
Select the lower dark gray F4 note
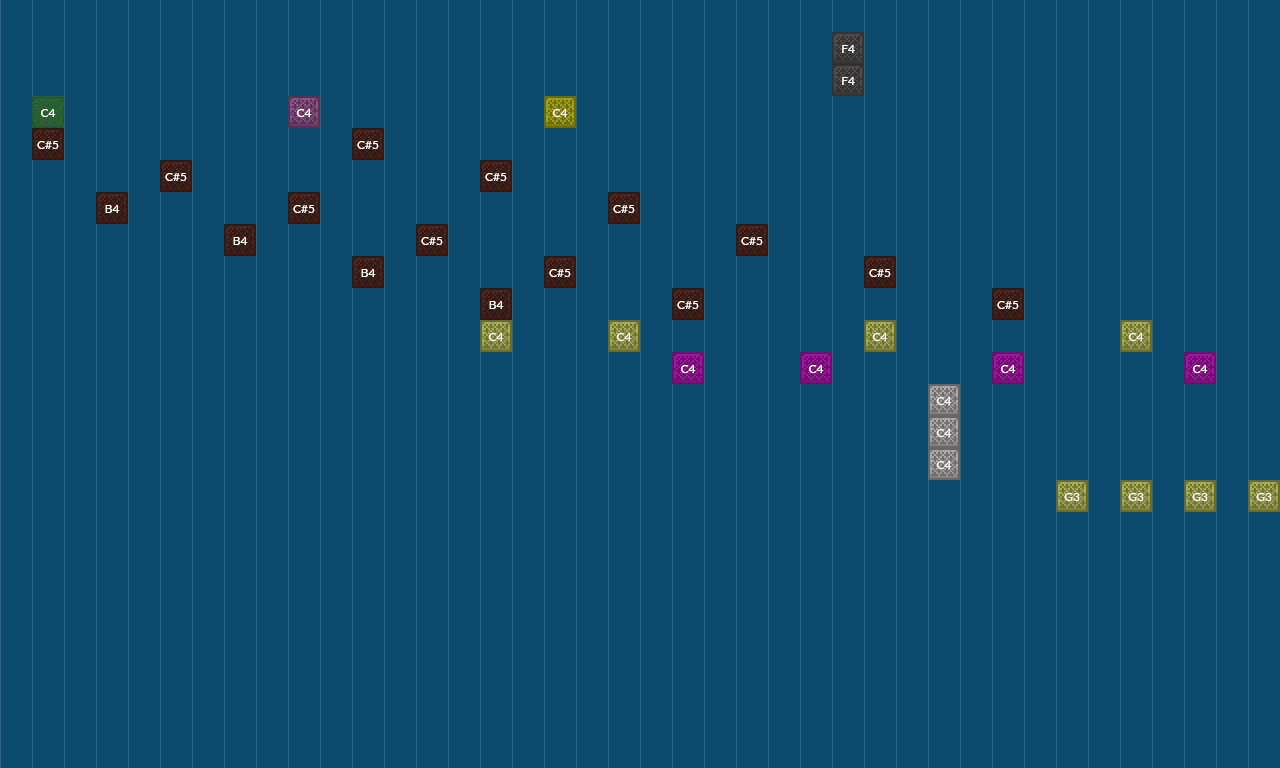[848, 80]
